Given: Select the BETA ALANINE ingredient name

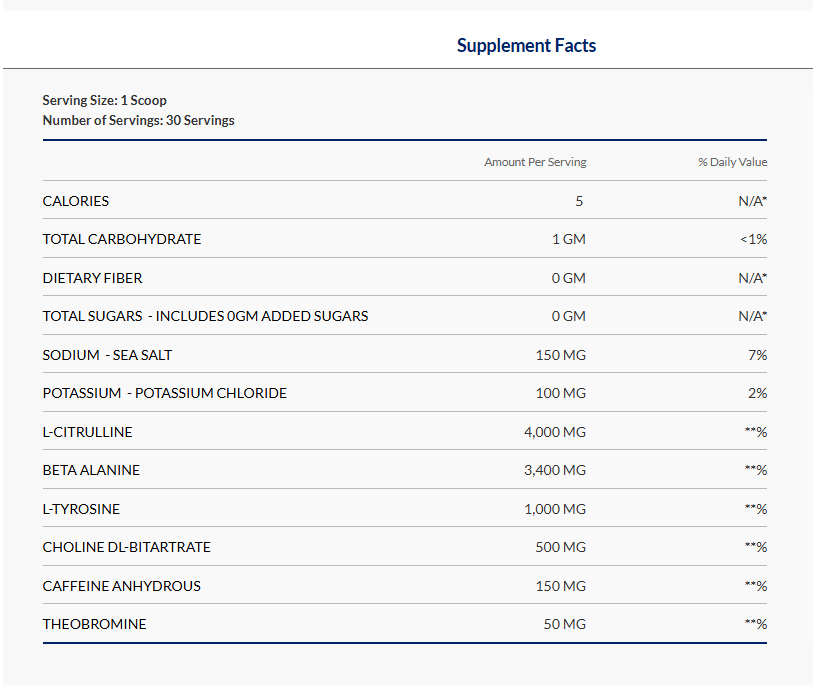Looking at the screenshot, I should point(91,471).
